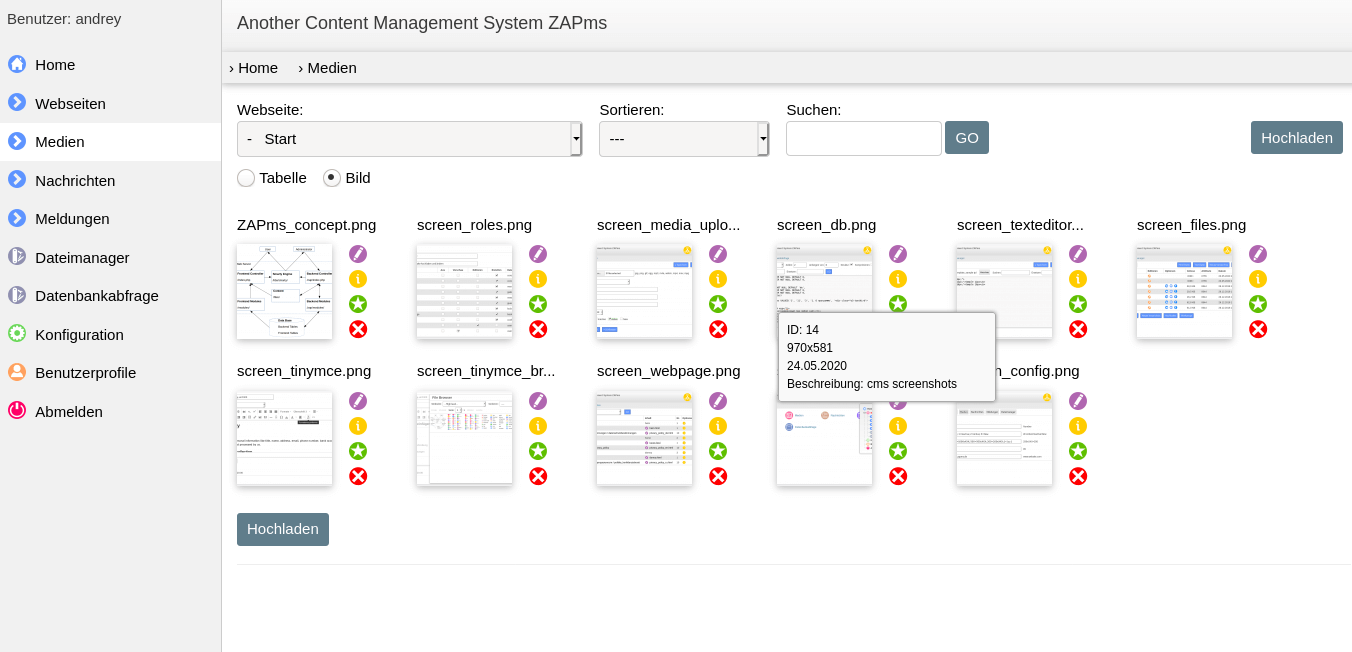The width and height of the screenshot is (1352, 652).
Task: Edit screen_db.png with the pencil icon
Action: [x=898, y=254]
